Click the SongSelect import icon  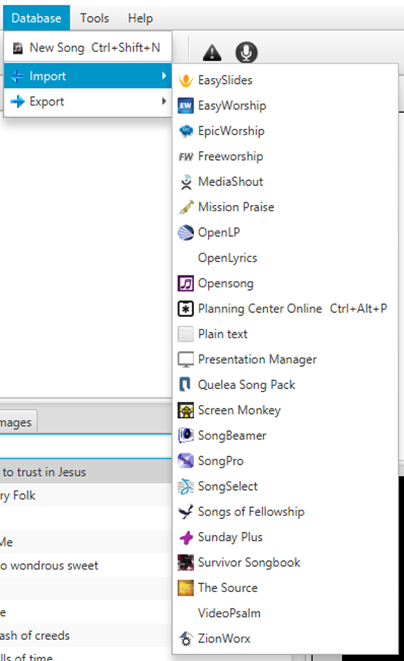186,486
